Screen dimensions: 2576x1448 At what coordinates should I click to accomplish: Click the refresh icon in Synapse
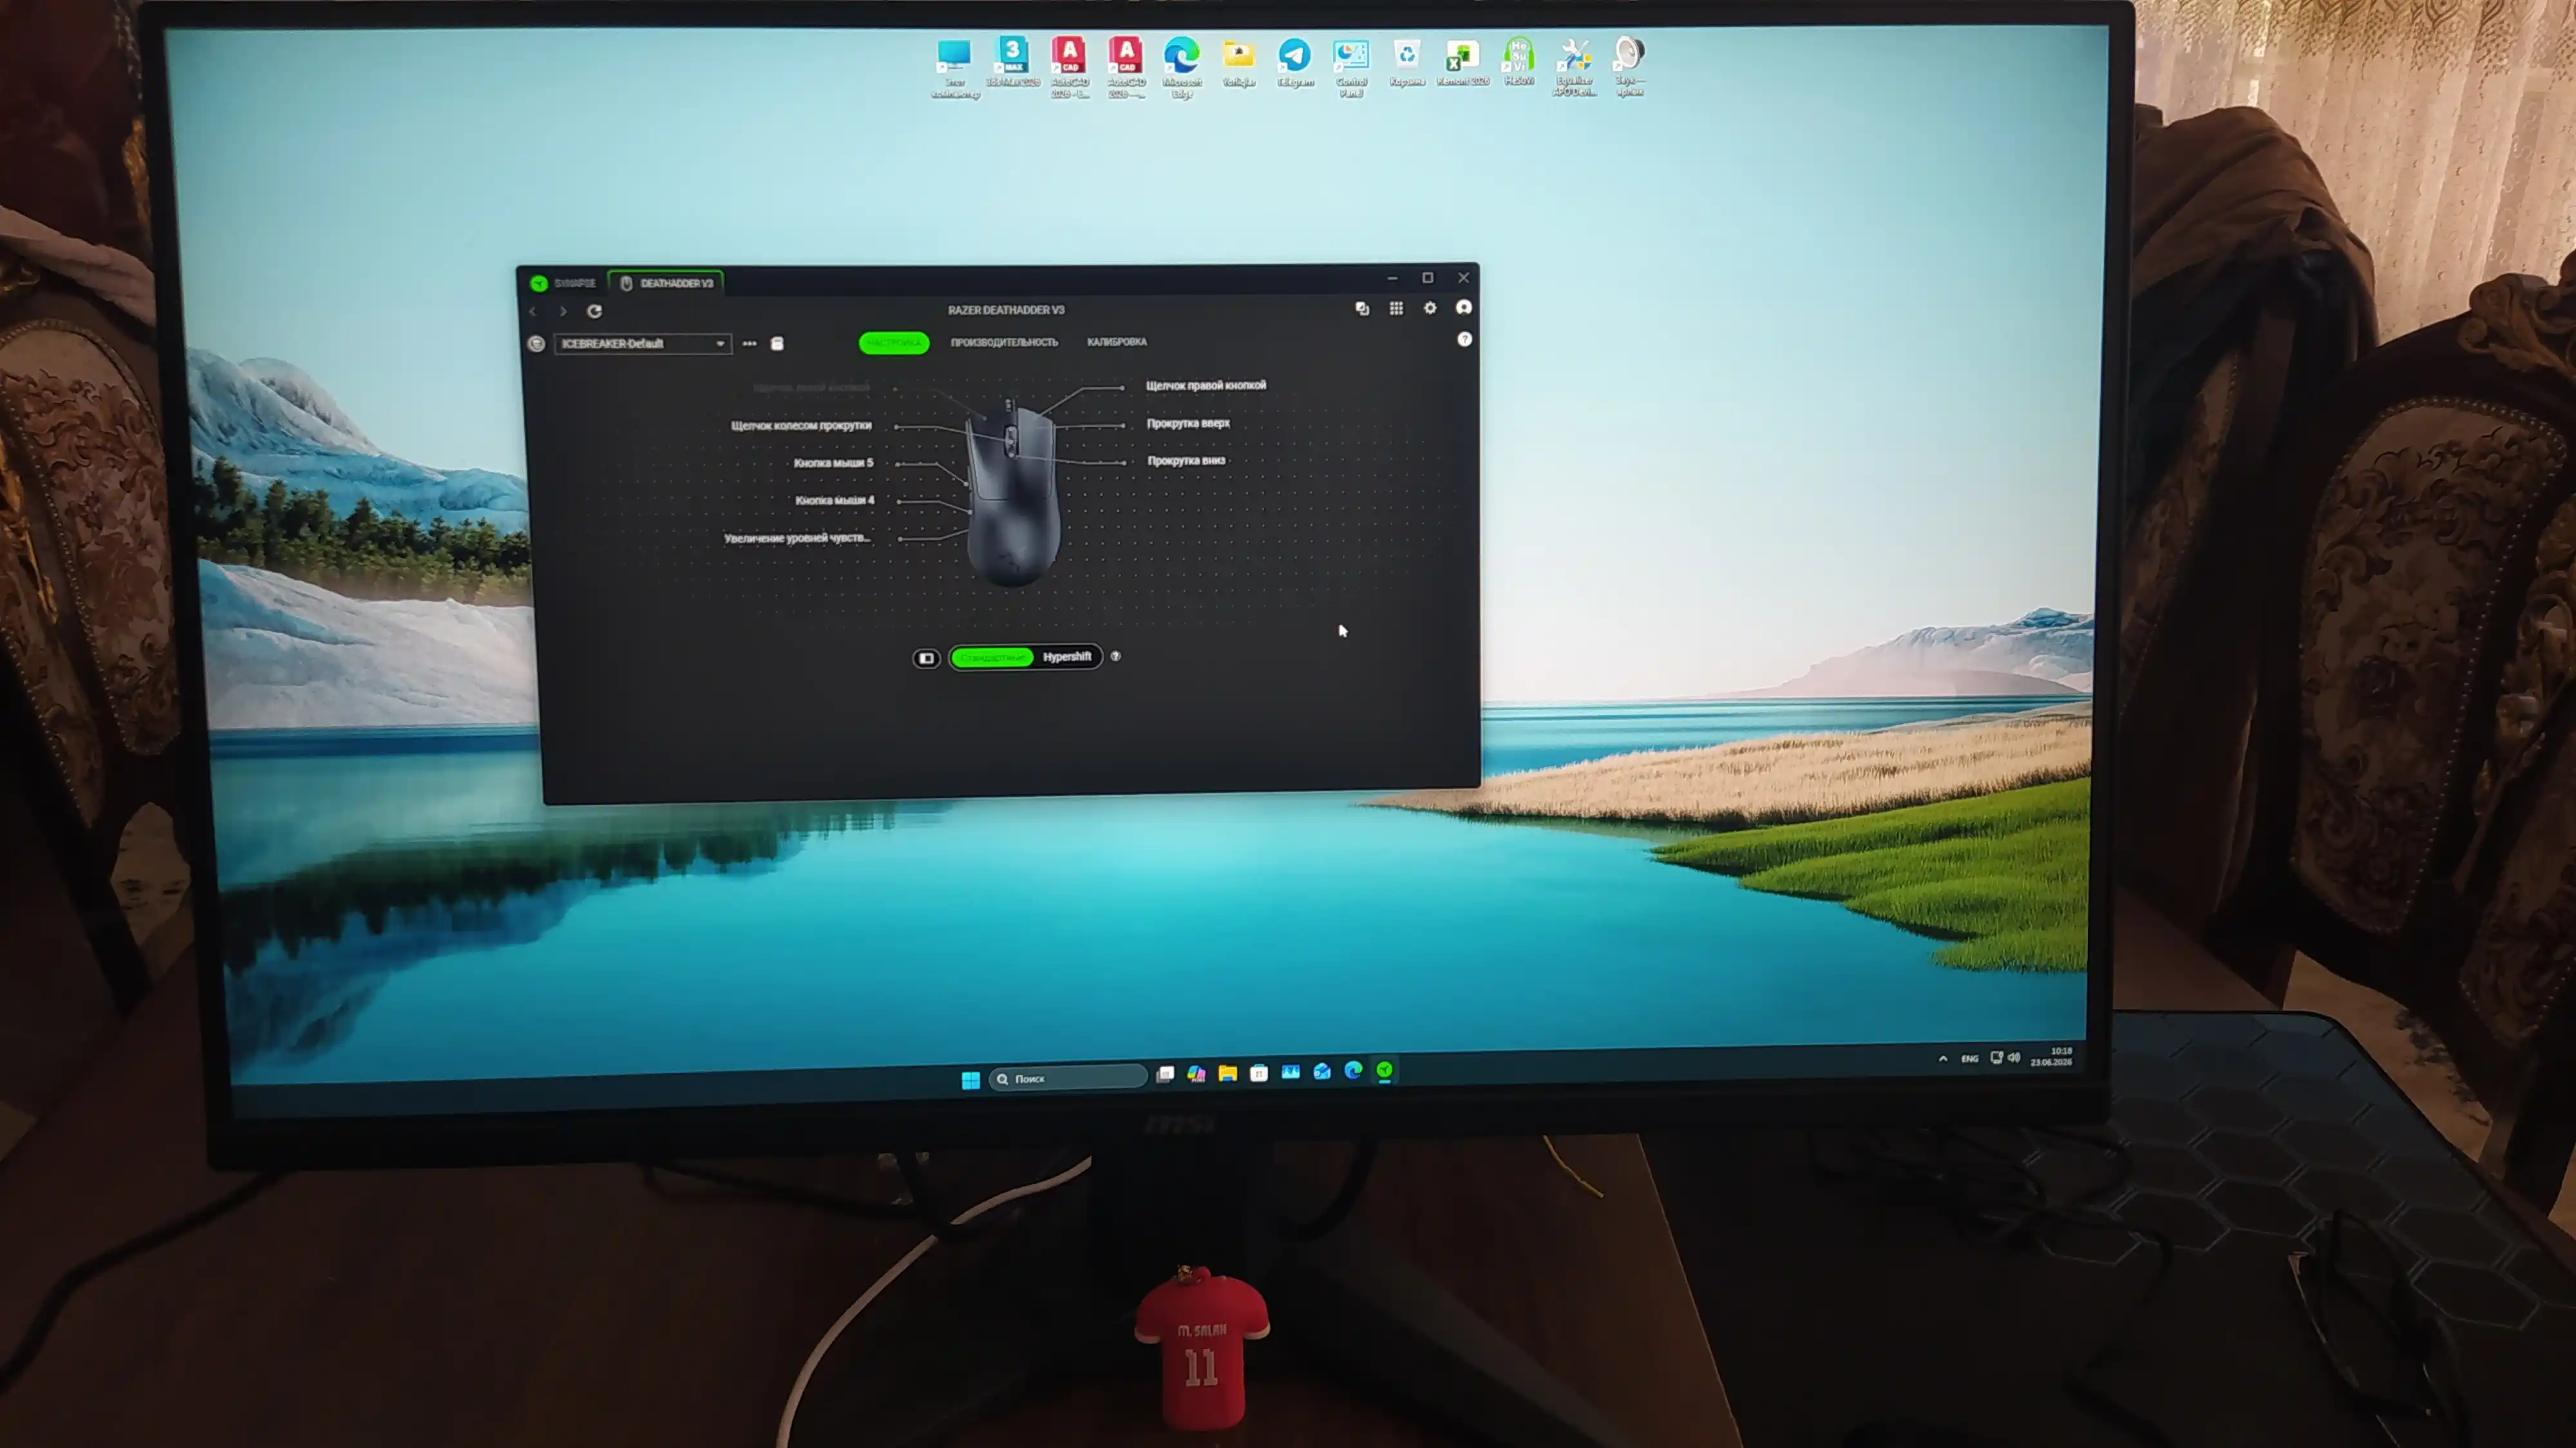(594, 311)
